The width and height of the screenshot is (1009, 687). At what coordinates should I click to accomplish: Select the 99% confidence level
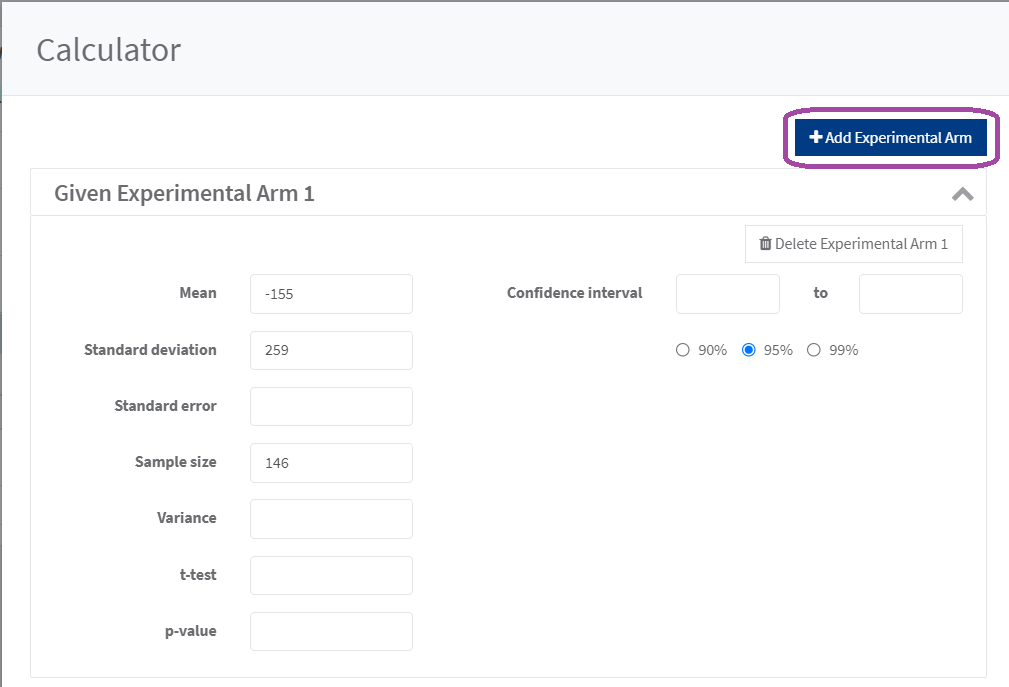click(x=813, y=350)
